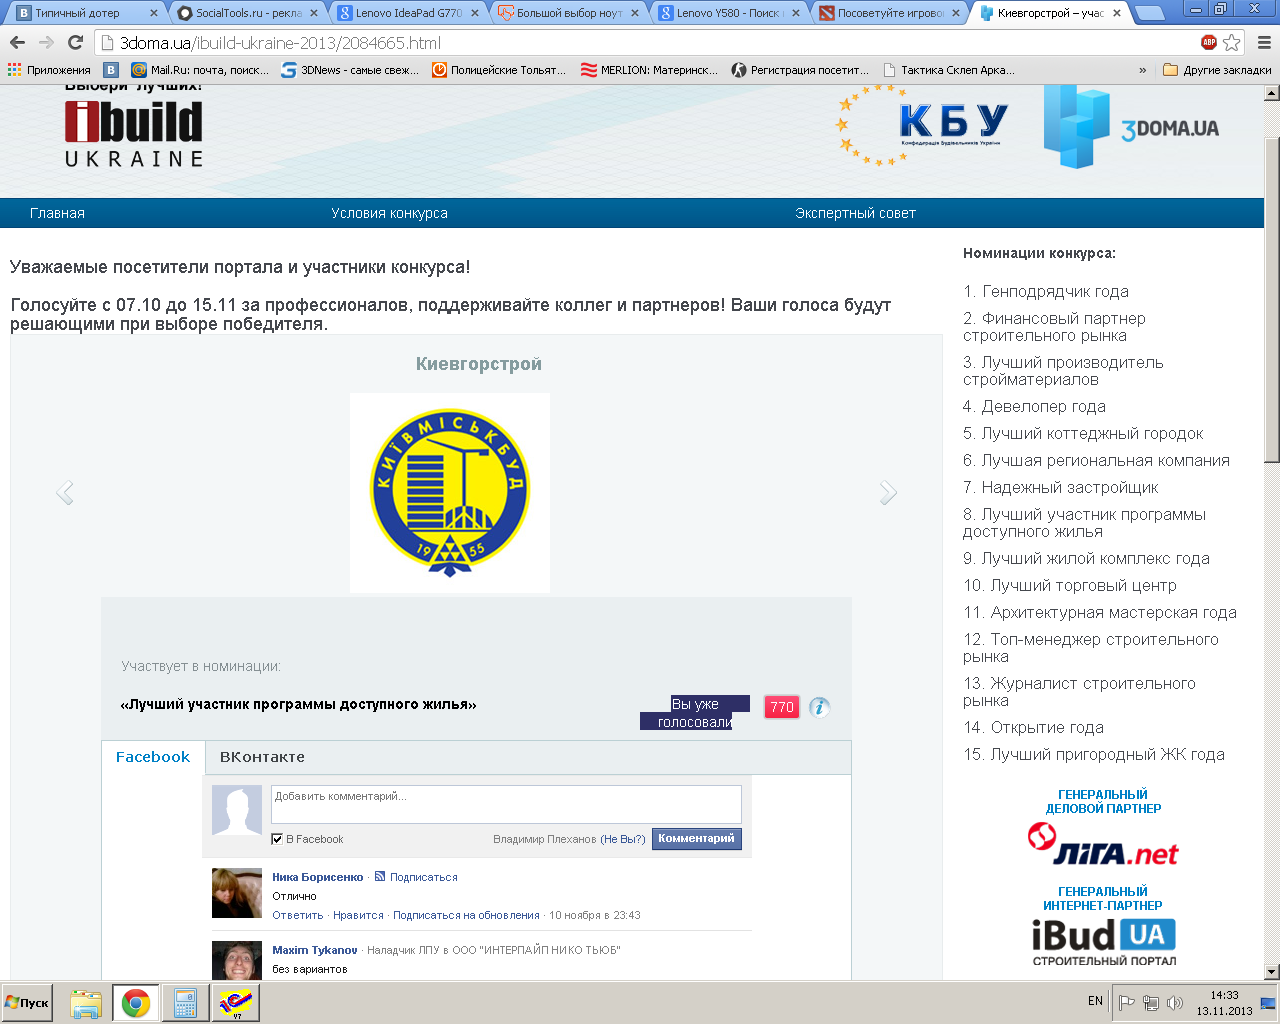Open the Условия конкурса menu item
Image resolution: width=1280 pixels, height=1024 pixels.
pyautogui.click(x=389, y=213)
